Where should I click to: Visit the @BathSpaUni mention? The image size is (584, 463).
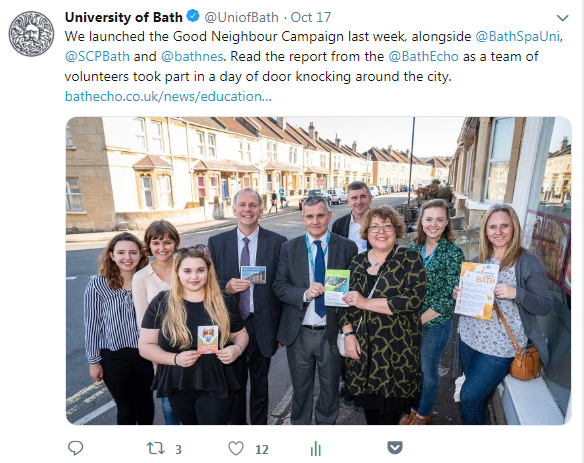tap(518, 37)
